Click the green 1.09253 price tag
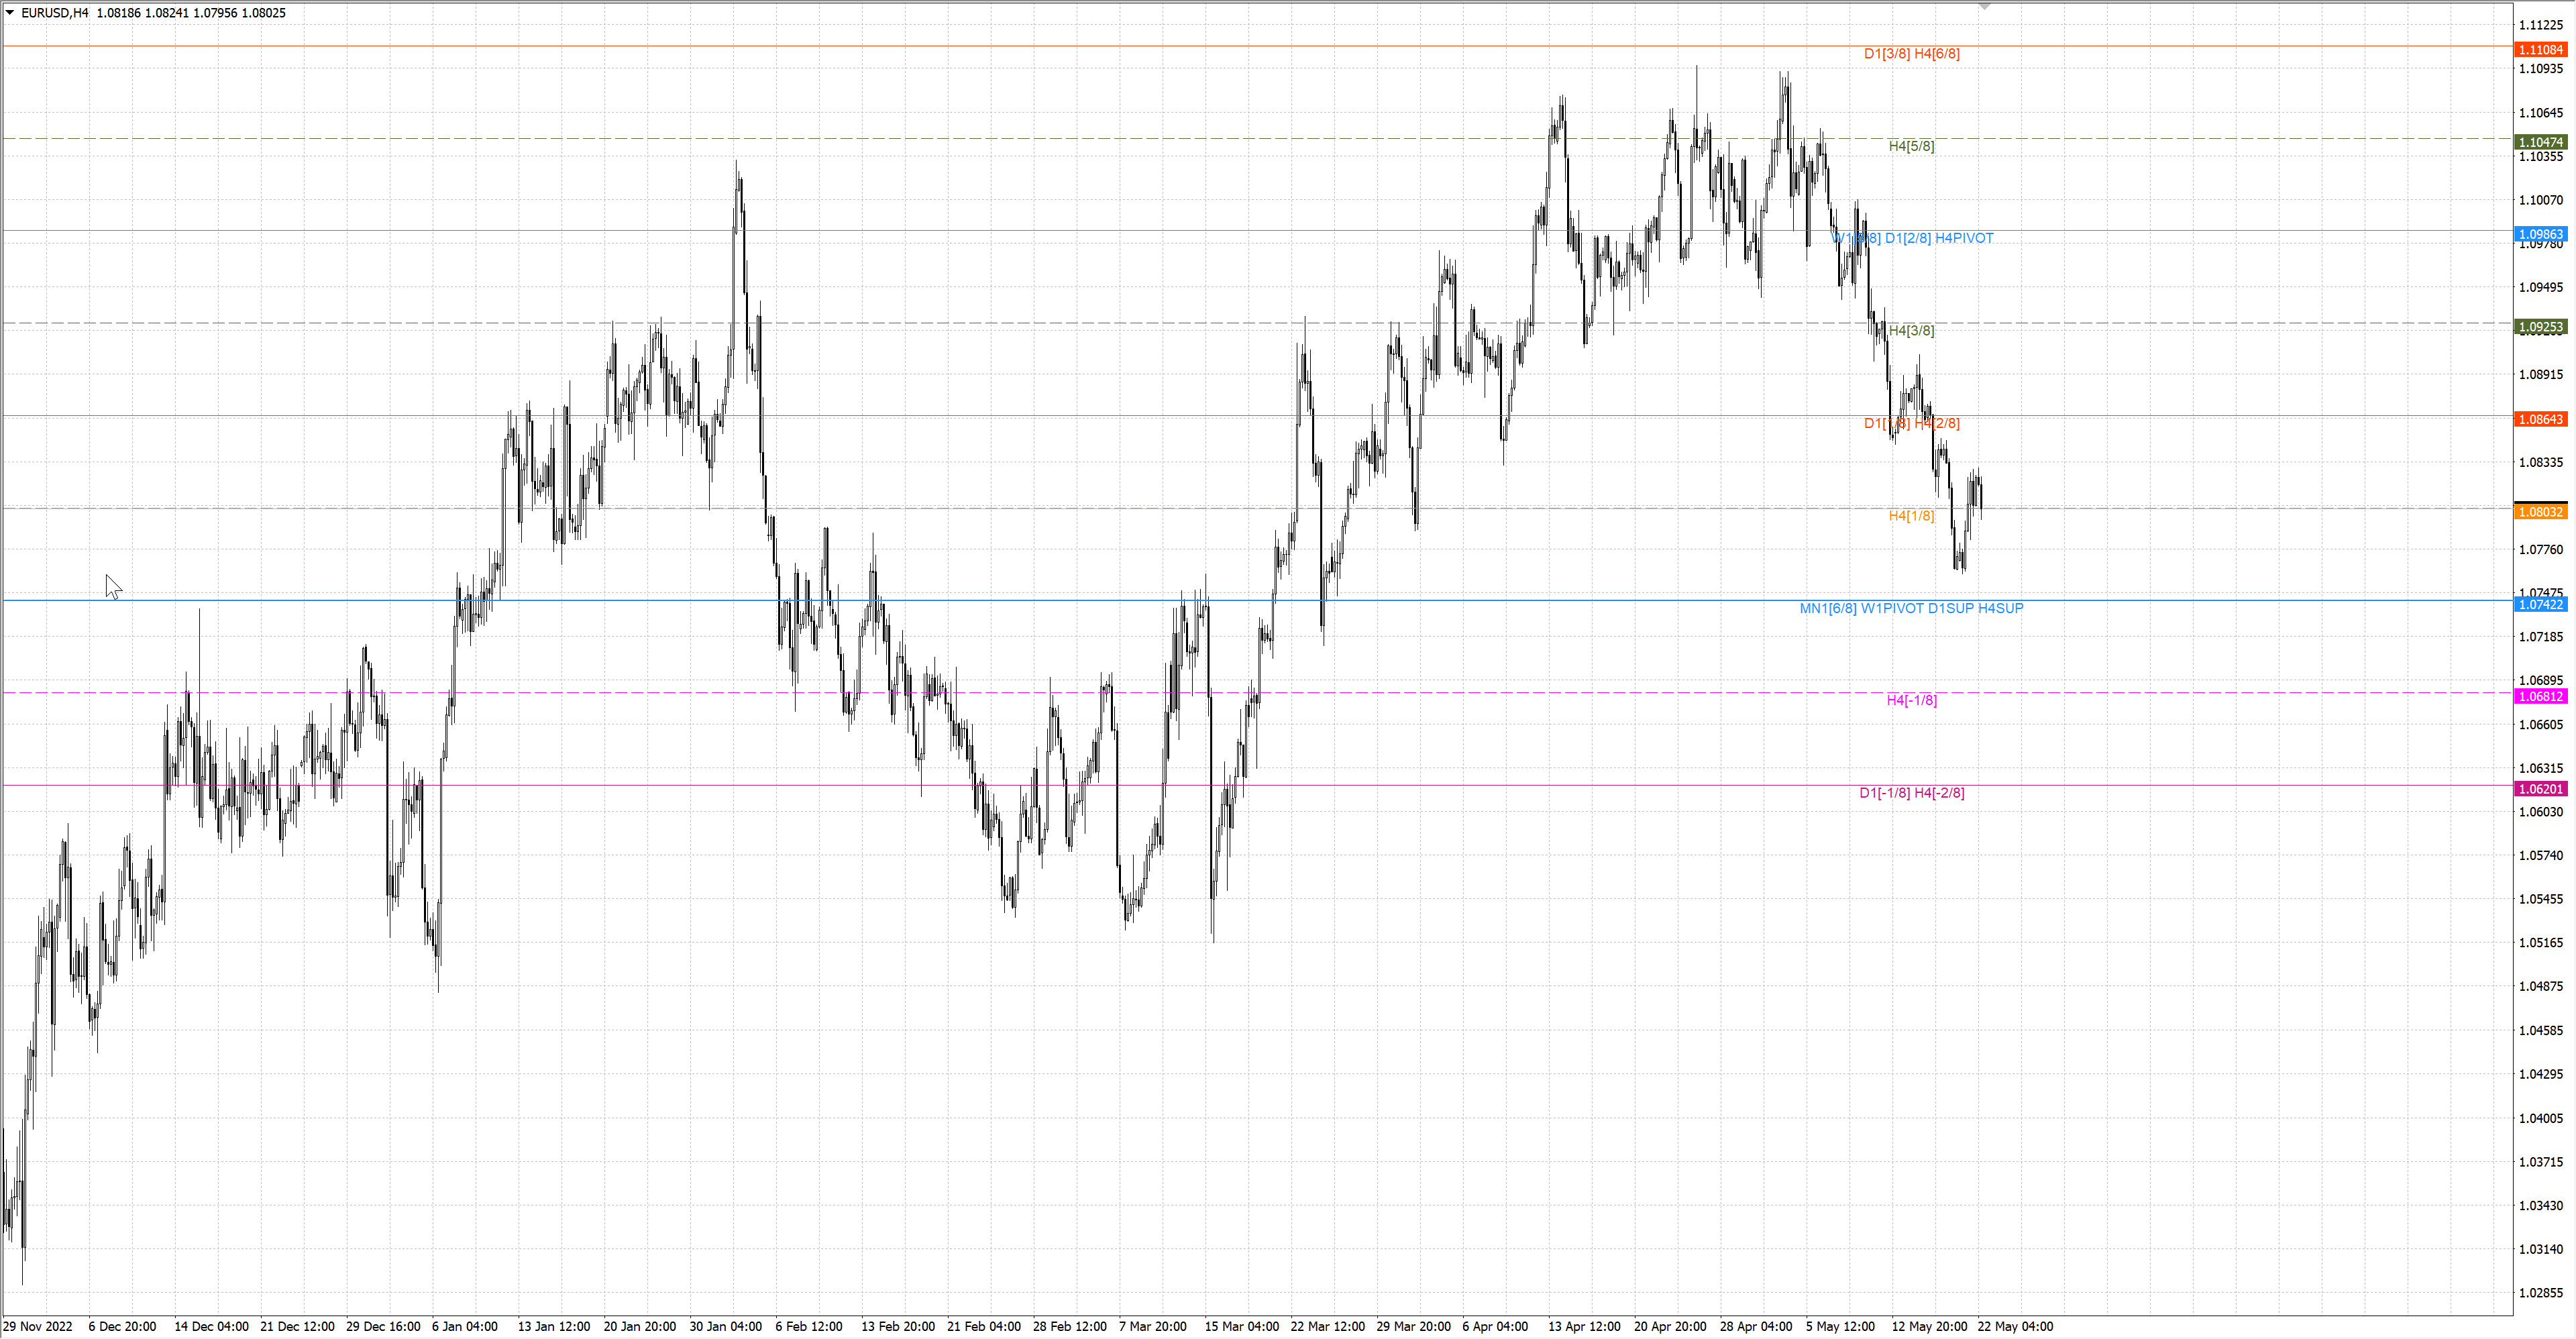This screenshot has height=1339, width=2576. coord(2540,327)
